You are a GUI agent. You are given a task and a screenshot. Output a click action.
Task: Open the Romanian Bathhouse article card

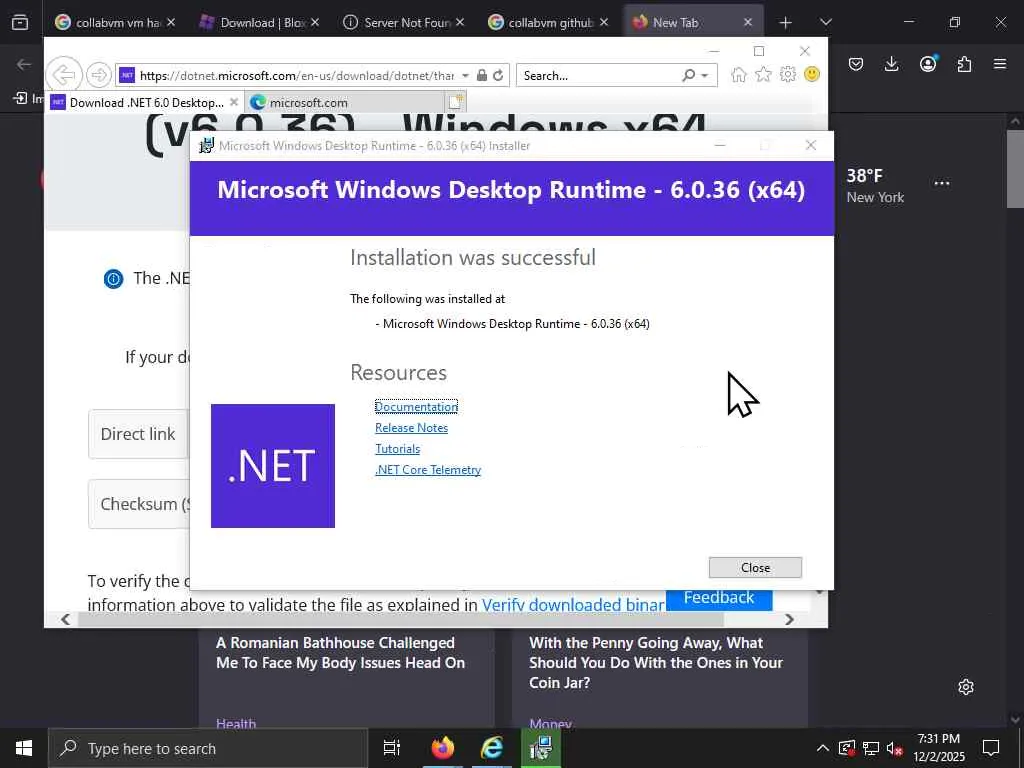click(x=346, y=677)
